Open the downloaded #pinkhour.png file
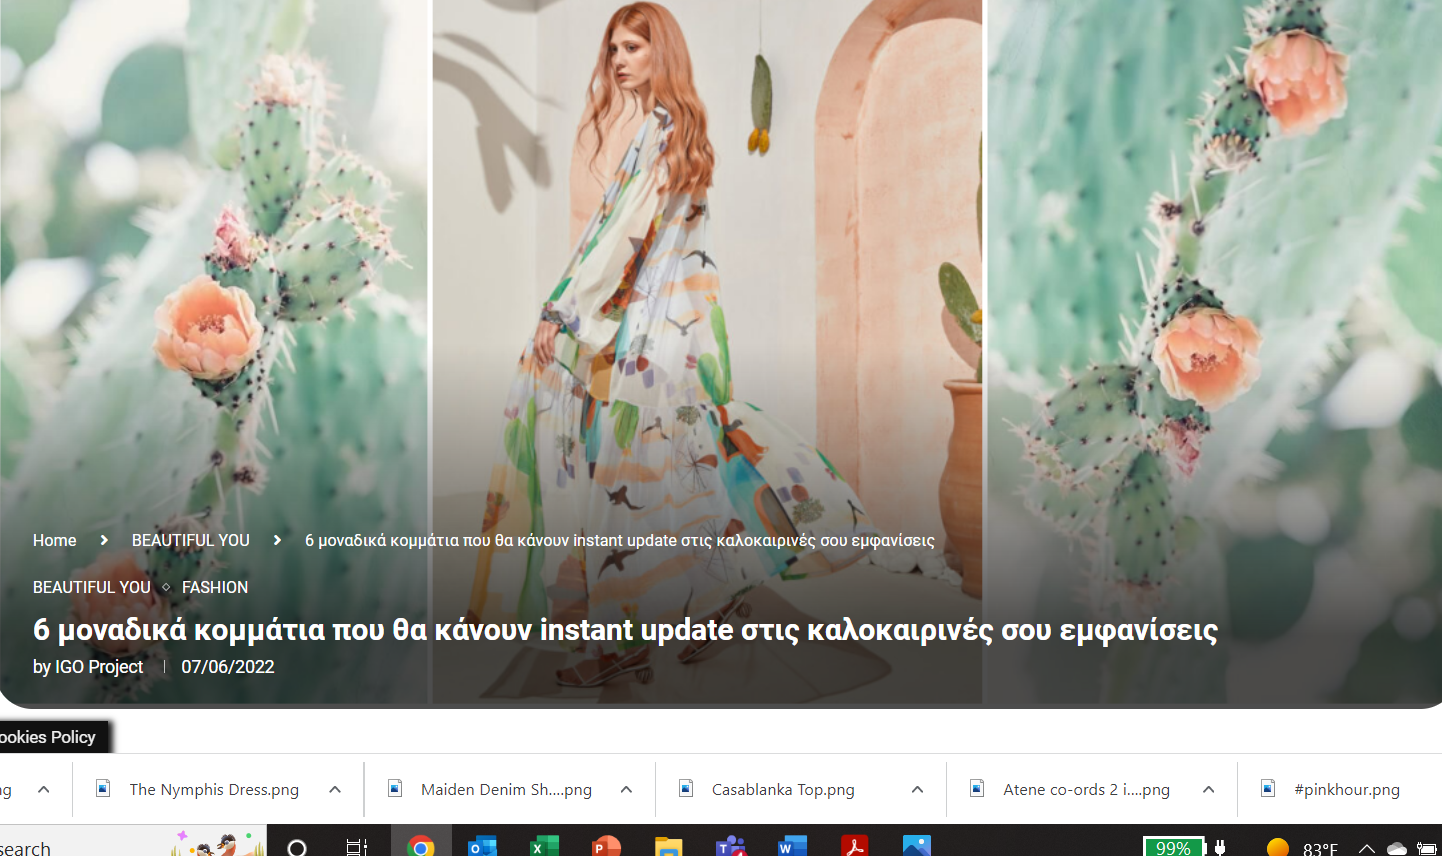The height and width of the screenshot is (856, 1442). coord(1345,790)
